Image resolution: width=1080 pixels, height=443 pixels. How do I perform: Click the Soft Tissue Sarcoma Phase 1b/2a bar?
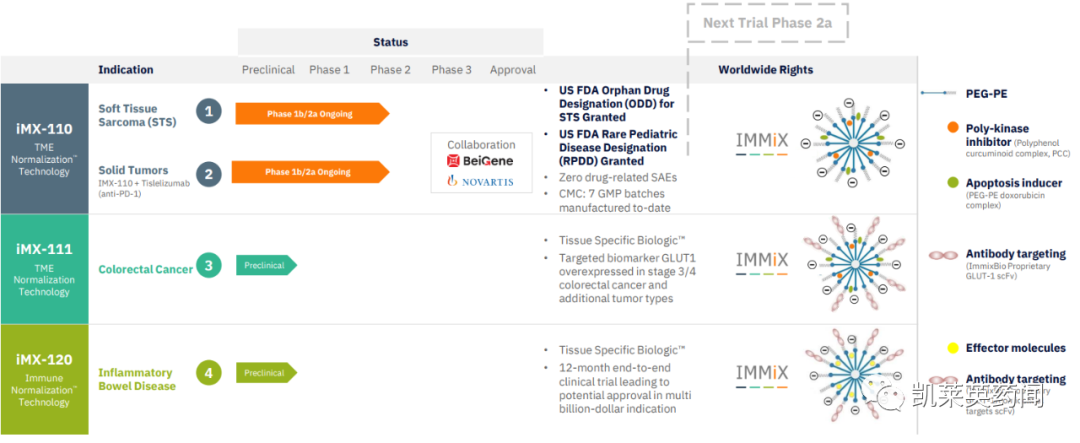click(x=311, y=113)
